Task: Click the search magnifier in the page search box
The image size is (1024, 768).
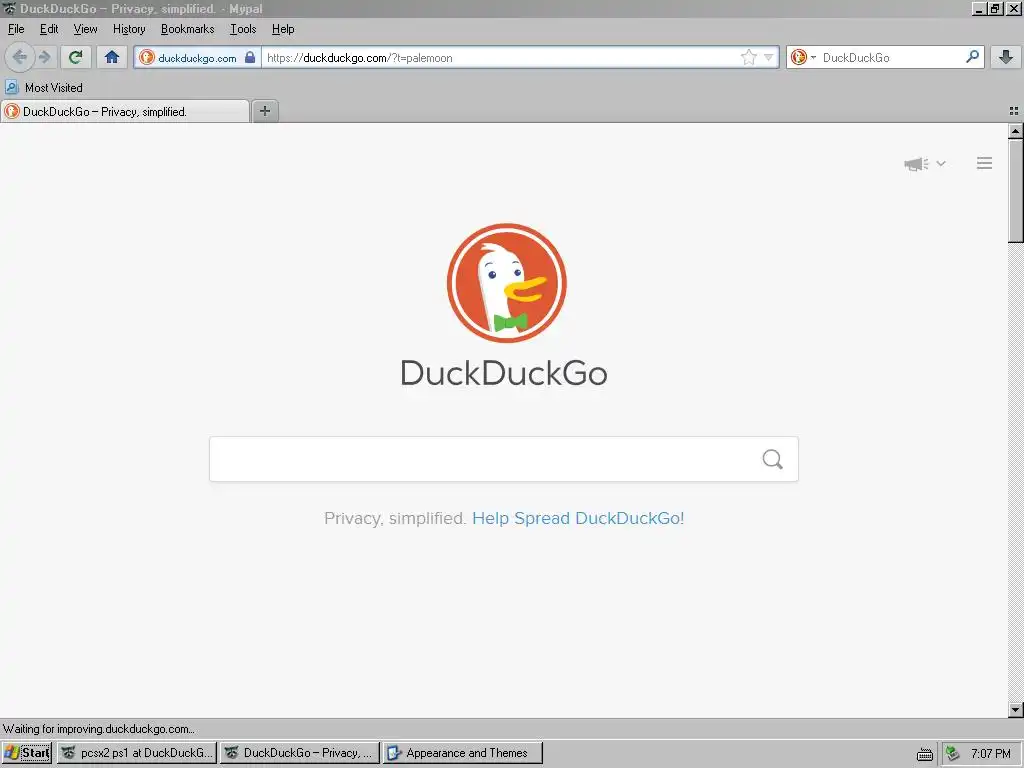Action: [x=773, y=459]
